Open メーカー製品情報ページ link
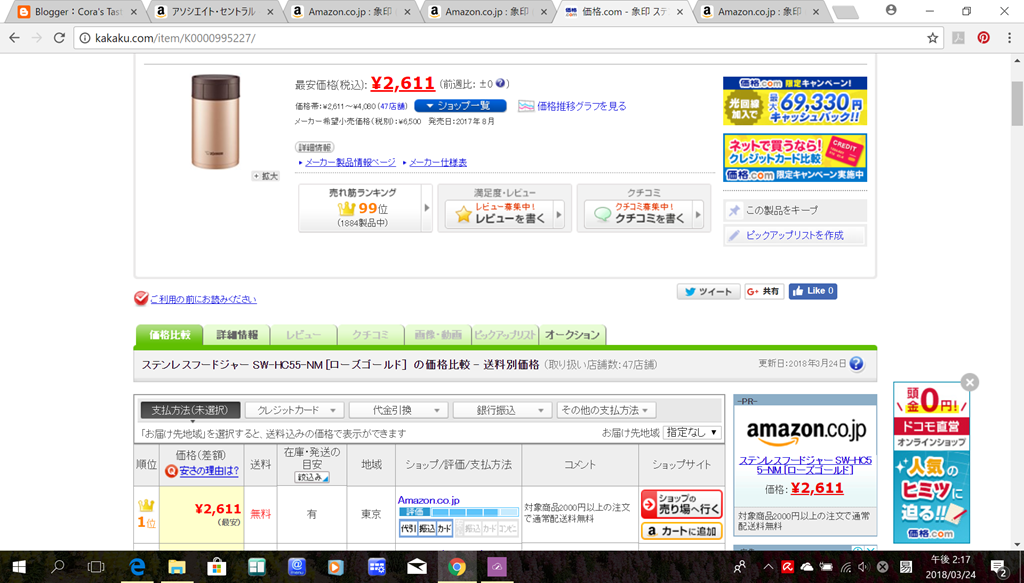1024x583 pixels. click(350, 162)
